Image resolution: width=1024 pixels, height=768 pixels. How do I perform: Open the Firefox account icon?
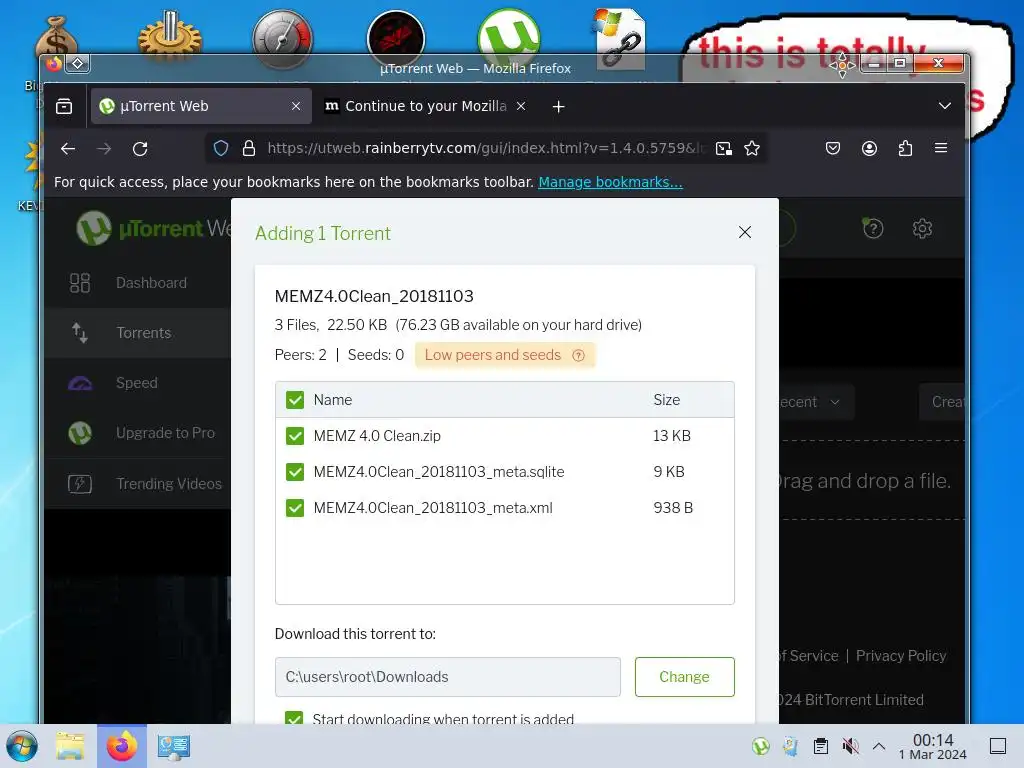(x=869, y=148)
